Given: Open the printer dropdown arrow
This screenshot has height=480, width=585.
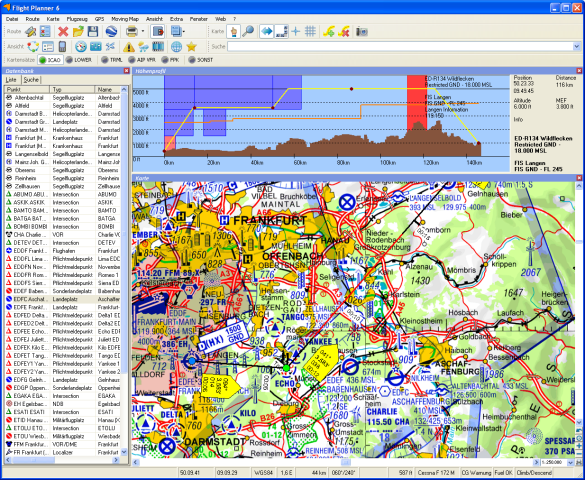Looking at the screenshot, I should click(x=143, y=32).
